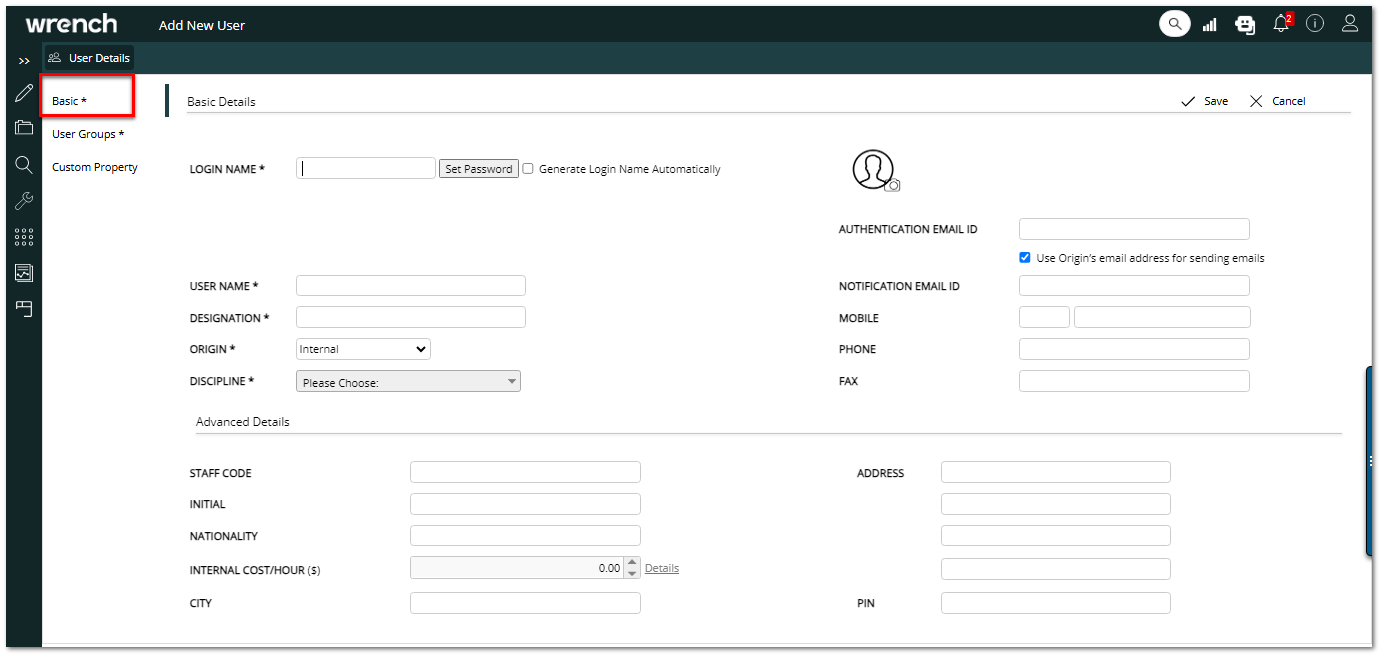The height and width of the screenshot is (657, 1382).
Task: Focus the Login Name field
Action: point(366,168)
